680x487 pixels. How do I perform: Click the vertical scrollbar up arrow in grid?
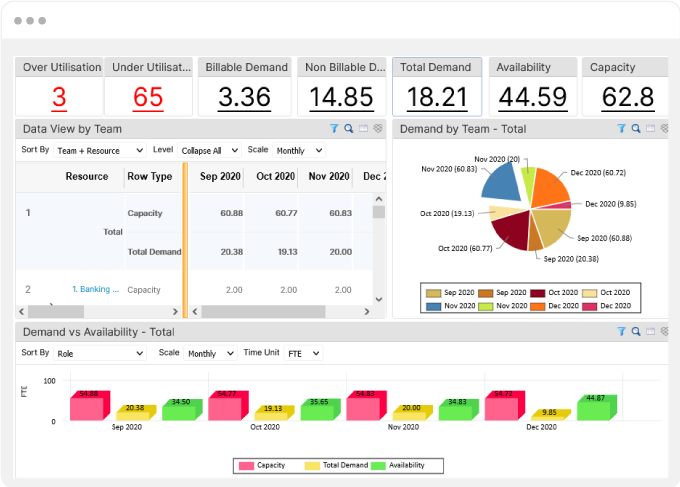(379, 199)
